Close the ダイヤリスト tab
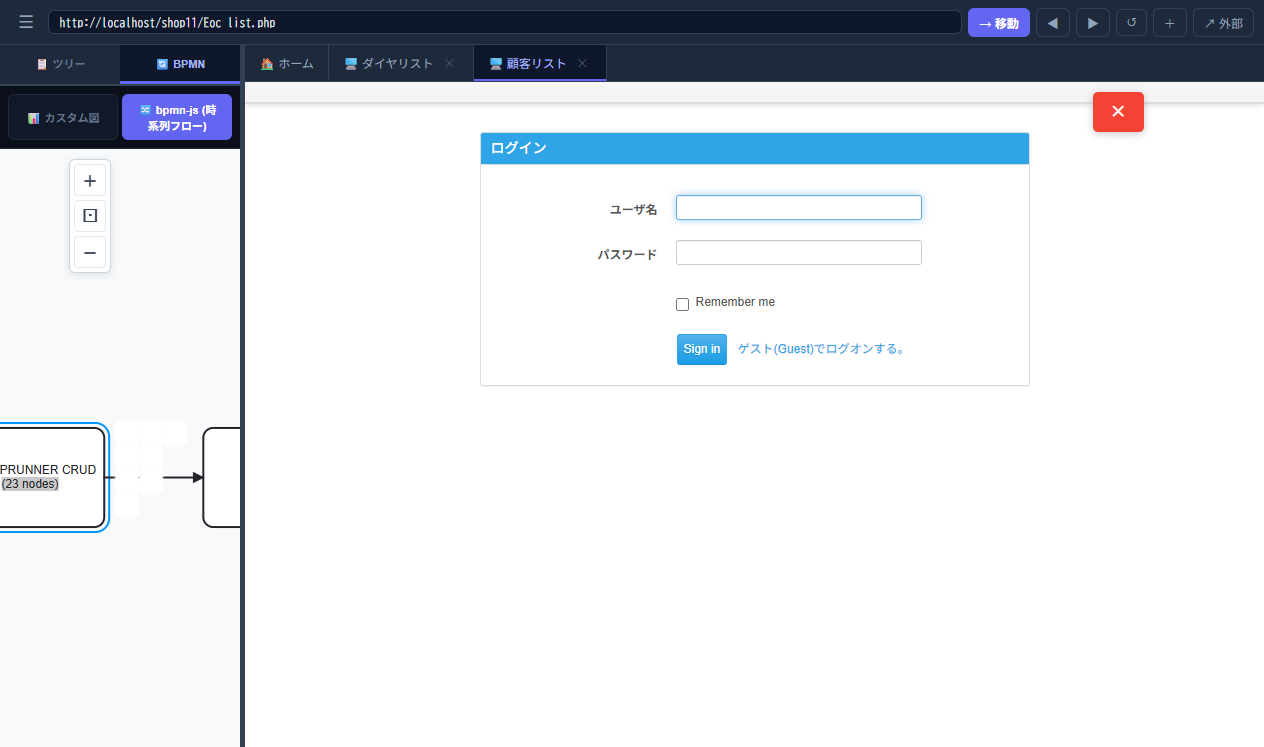 click(x=449, y=63)
